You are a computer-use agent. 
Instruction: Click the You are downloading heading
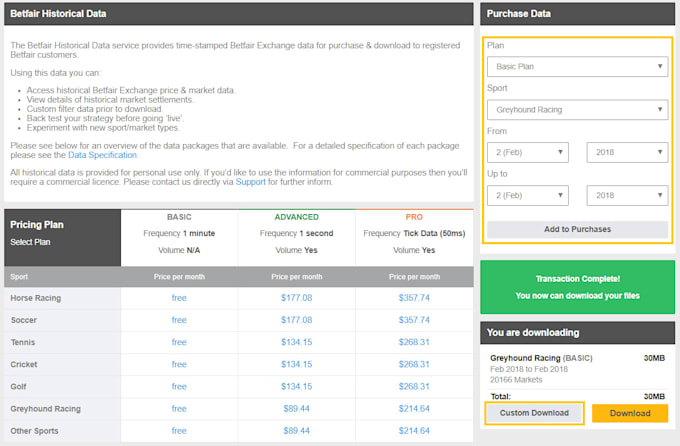[x=533, y=333]
